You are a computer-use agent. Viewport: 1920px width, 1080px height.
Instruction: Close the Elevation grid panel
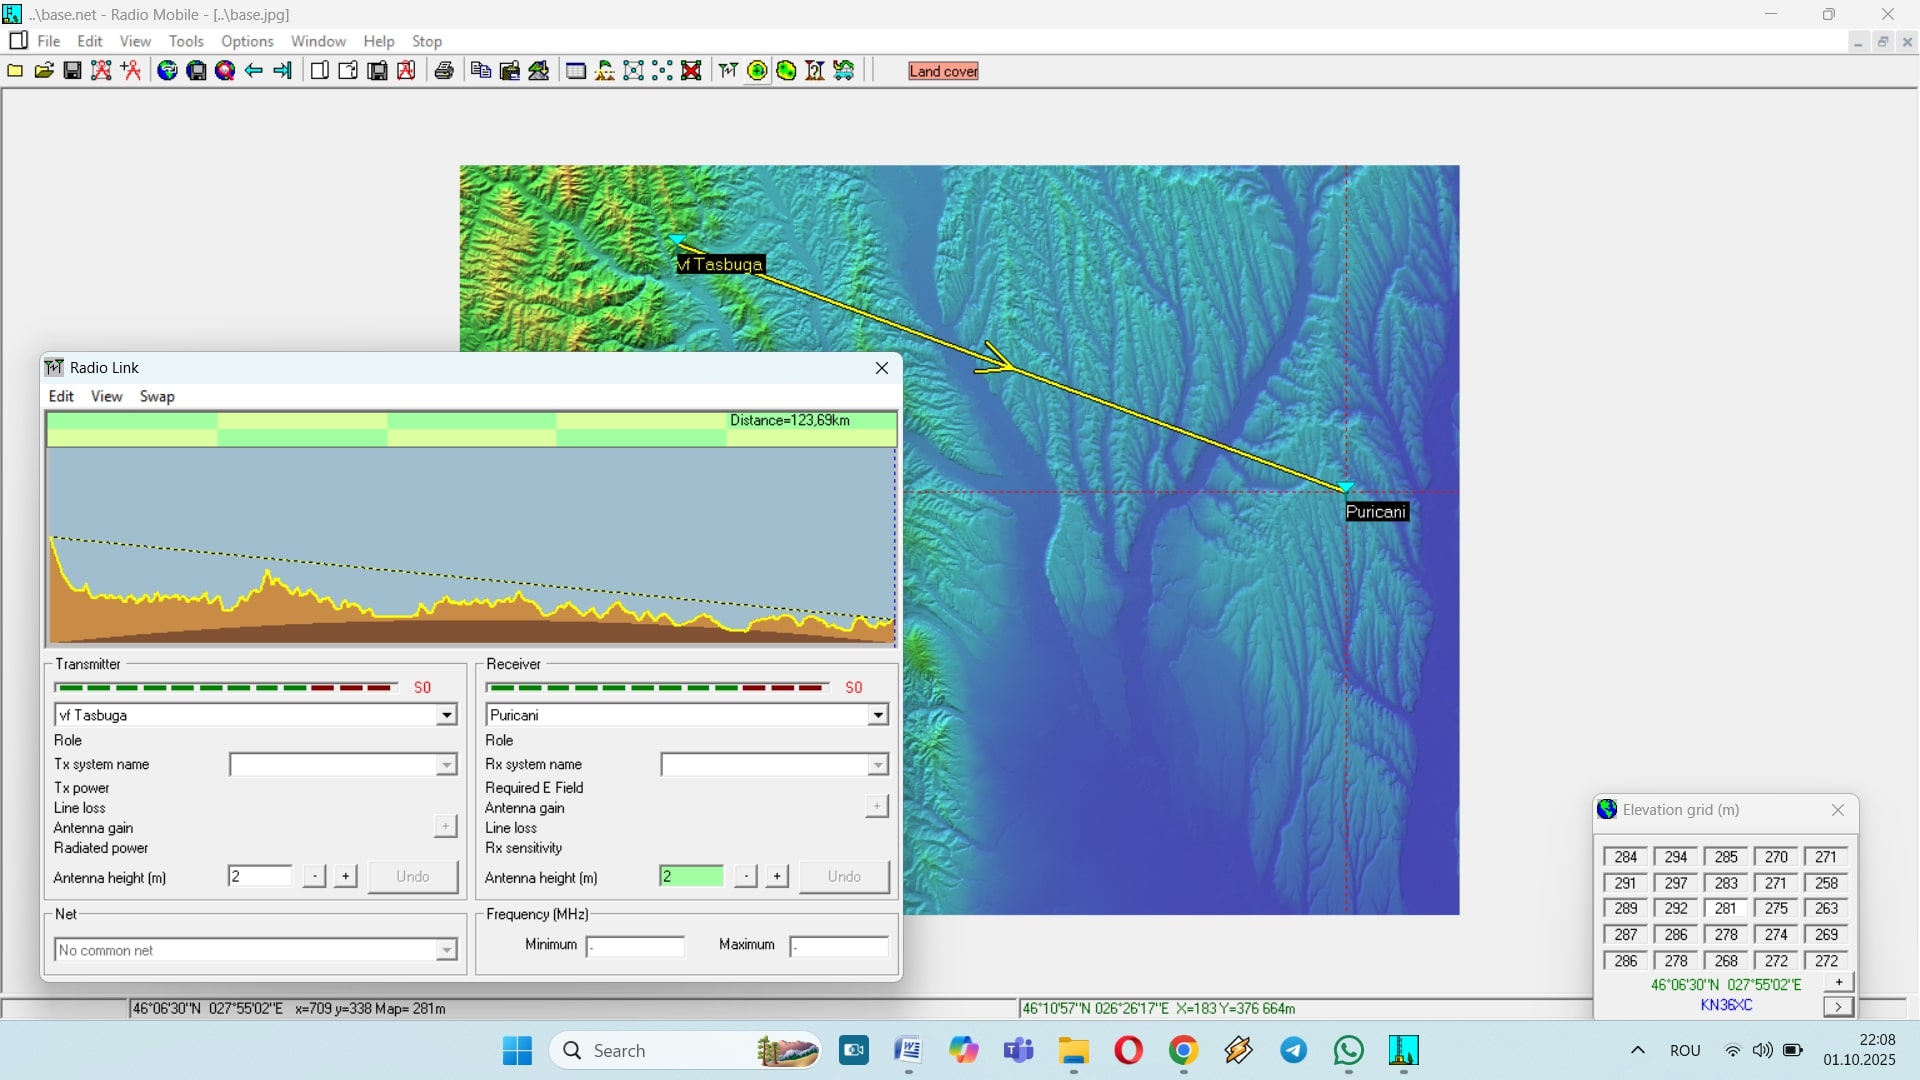(x=1837, y=810)
